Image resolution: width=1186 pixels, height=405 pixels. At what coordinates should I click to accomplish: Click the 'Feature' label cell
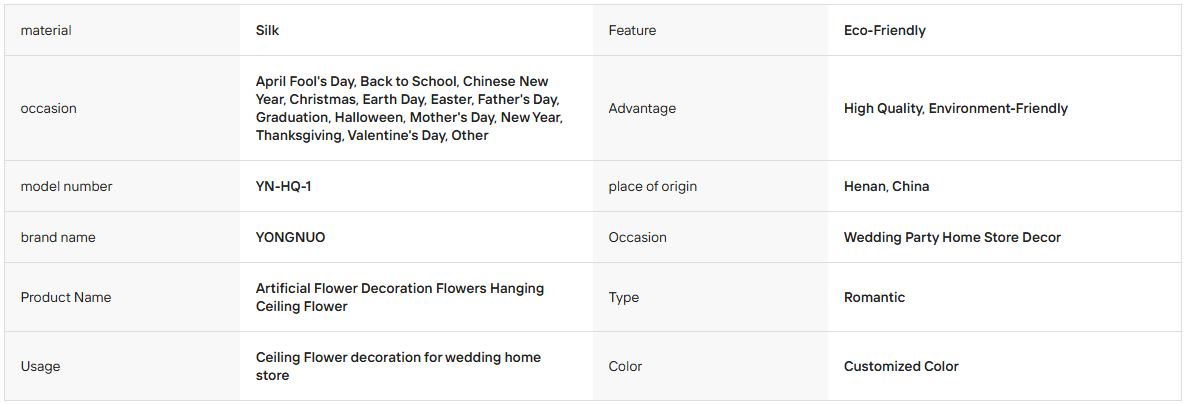tap(632, 30)
